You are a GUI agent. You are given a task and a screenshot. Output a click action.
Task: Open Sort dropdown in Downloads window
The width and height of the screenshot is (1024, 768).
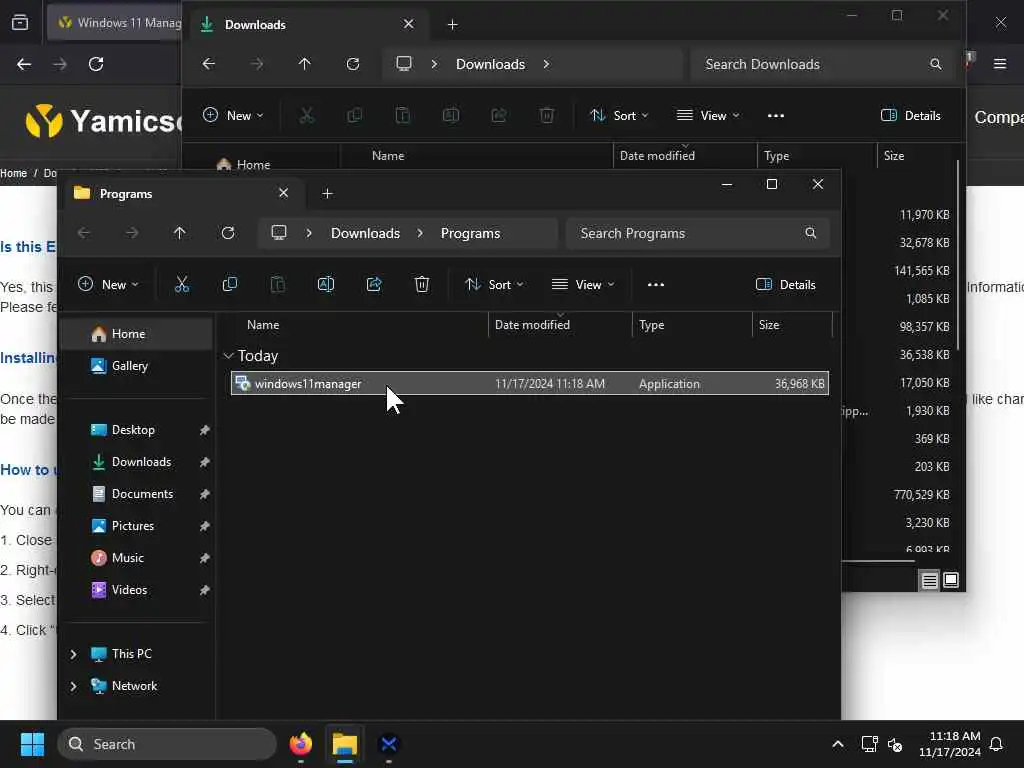619,116
